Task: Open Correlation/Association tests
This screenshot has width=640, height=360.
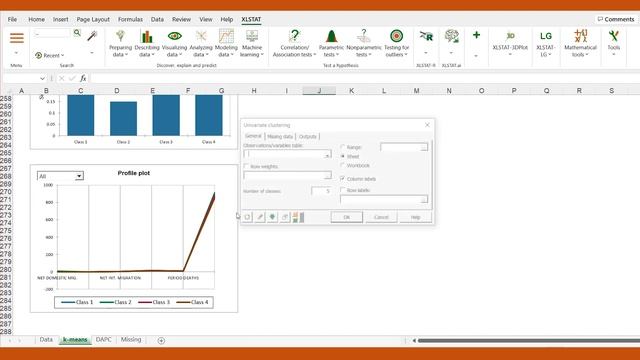Action: click(x=294, y=43)
